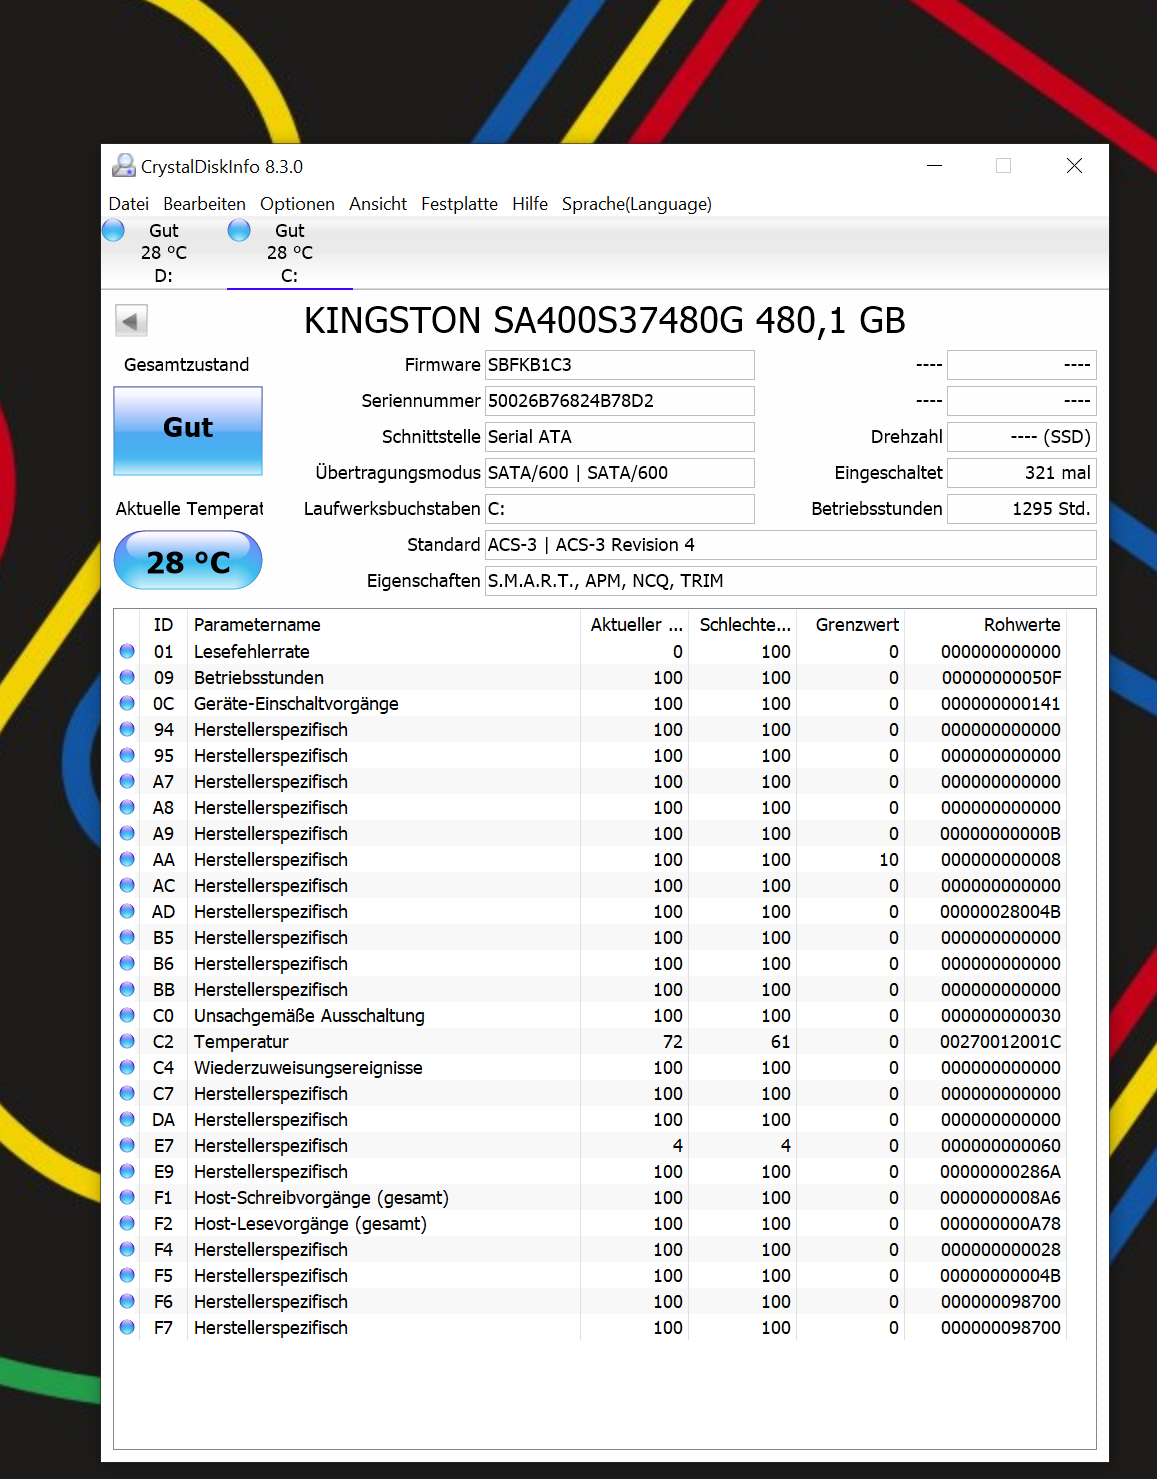Click status orb for attribute A7
The height and width of the screenshot is (1479, 1157).
[x=127, y=781]
